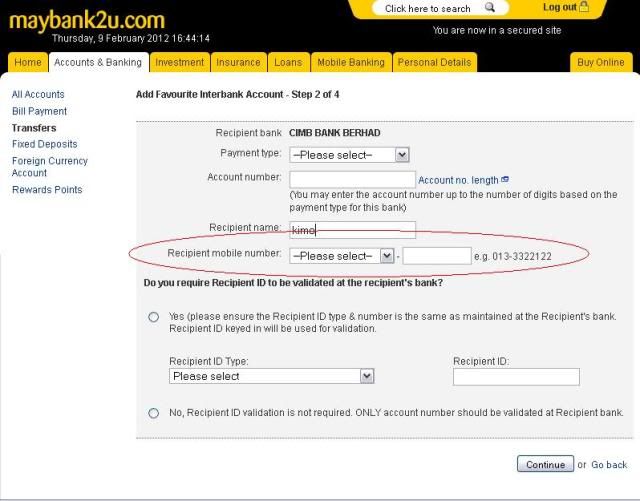Open the Buy Online tab
This screenshot has width=640, height=501.
[x=601, y=62]
